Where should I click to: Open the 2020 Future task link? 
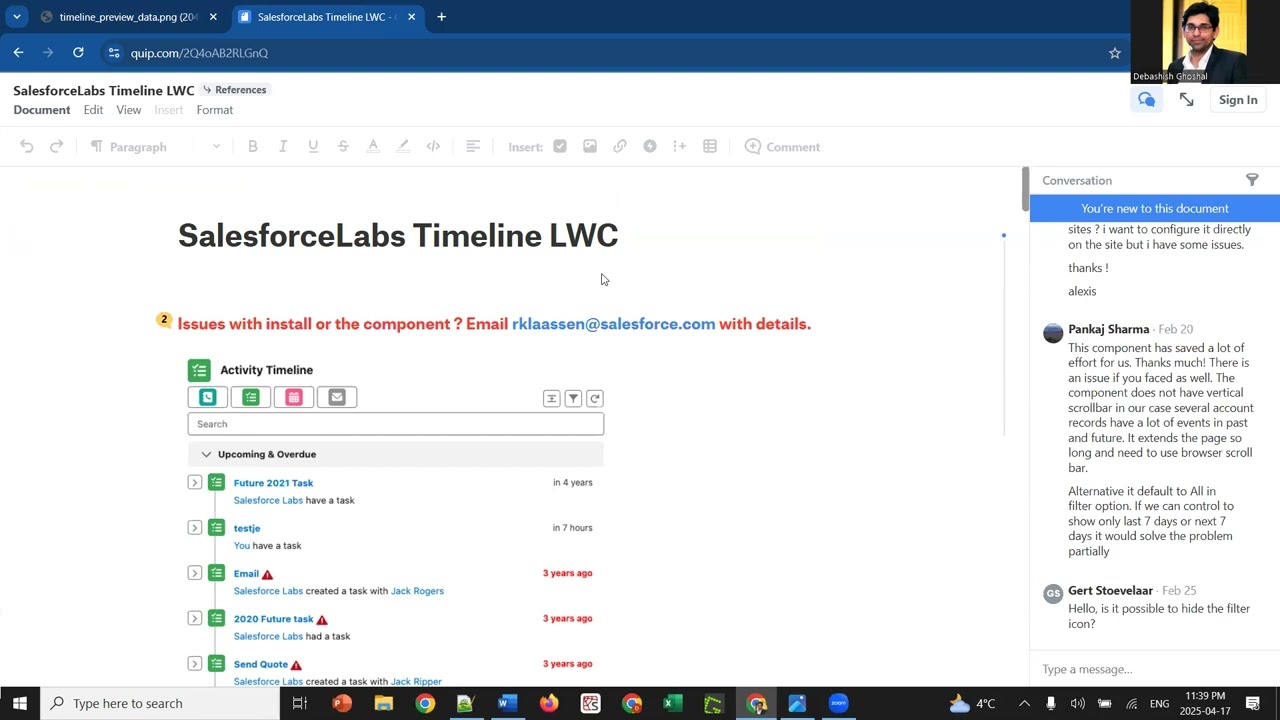[274, 619]
